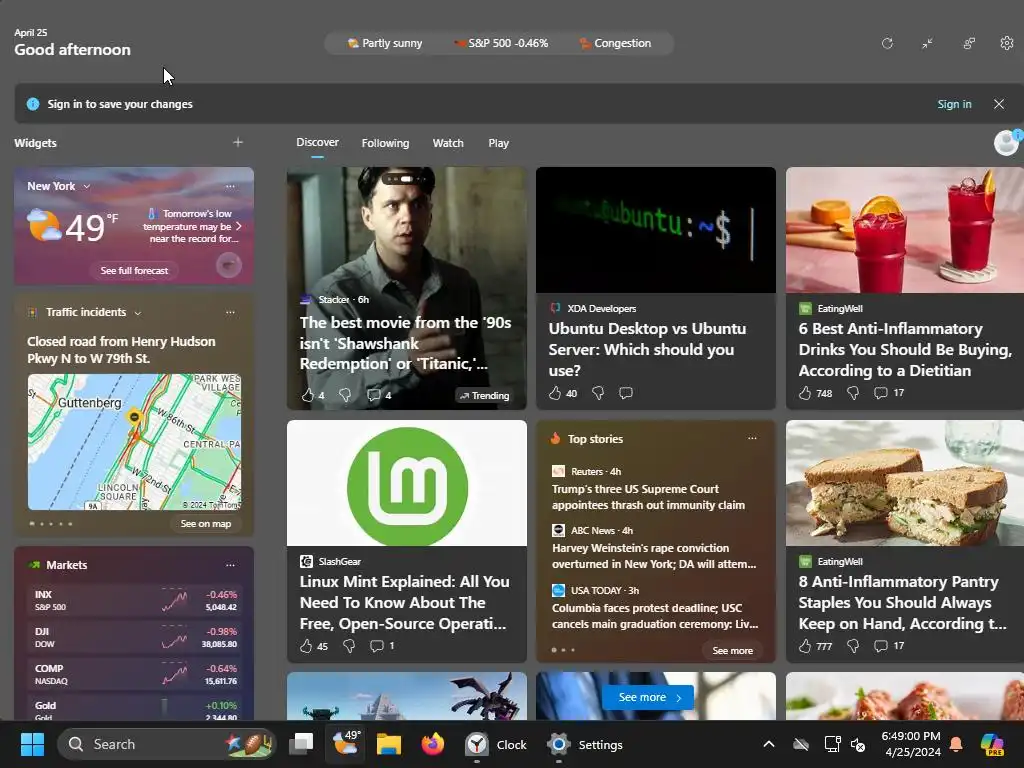Expand the New York location dropdown
The image size is (1024, 768).
coord(87,186)
